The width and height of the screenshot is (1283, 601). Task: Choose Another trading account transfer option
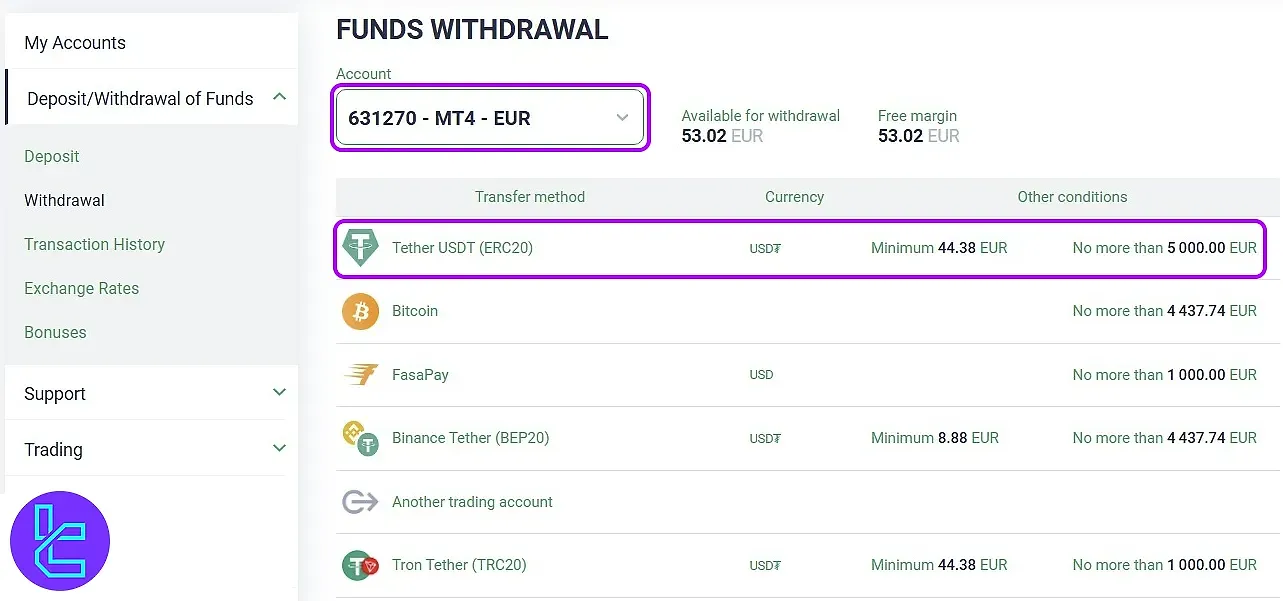point(472,502)
